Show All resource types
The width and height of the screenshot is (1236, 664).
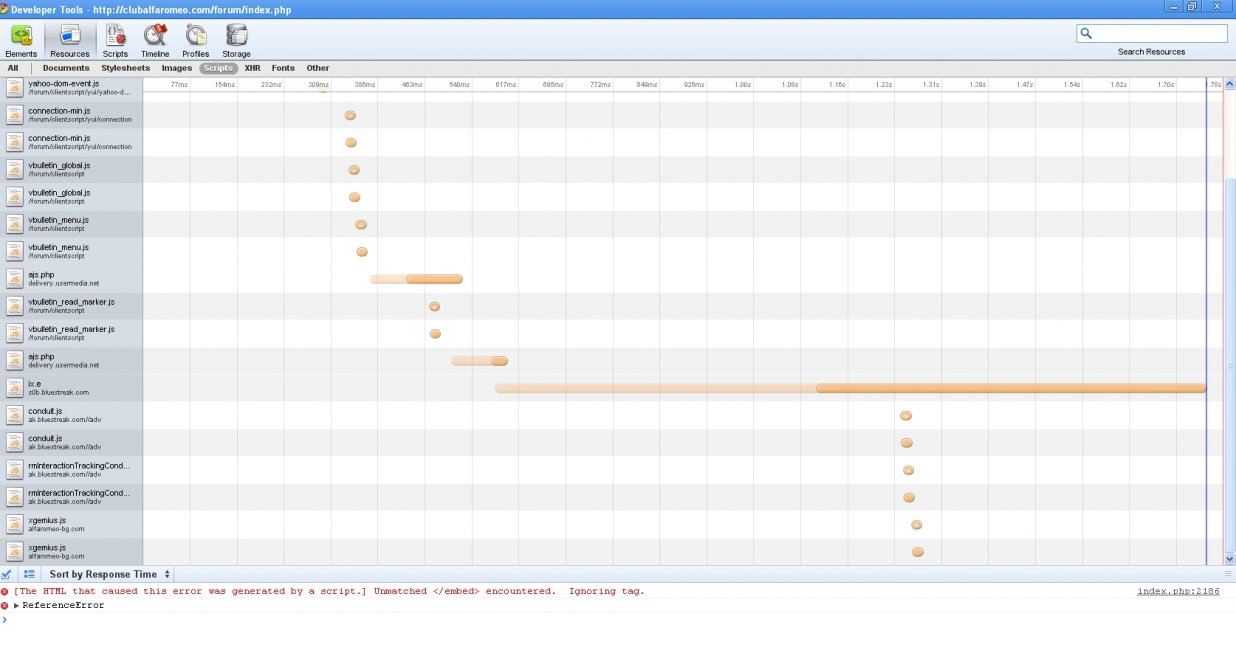[13, 68]
